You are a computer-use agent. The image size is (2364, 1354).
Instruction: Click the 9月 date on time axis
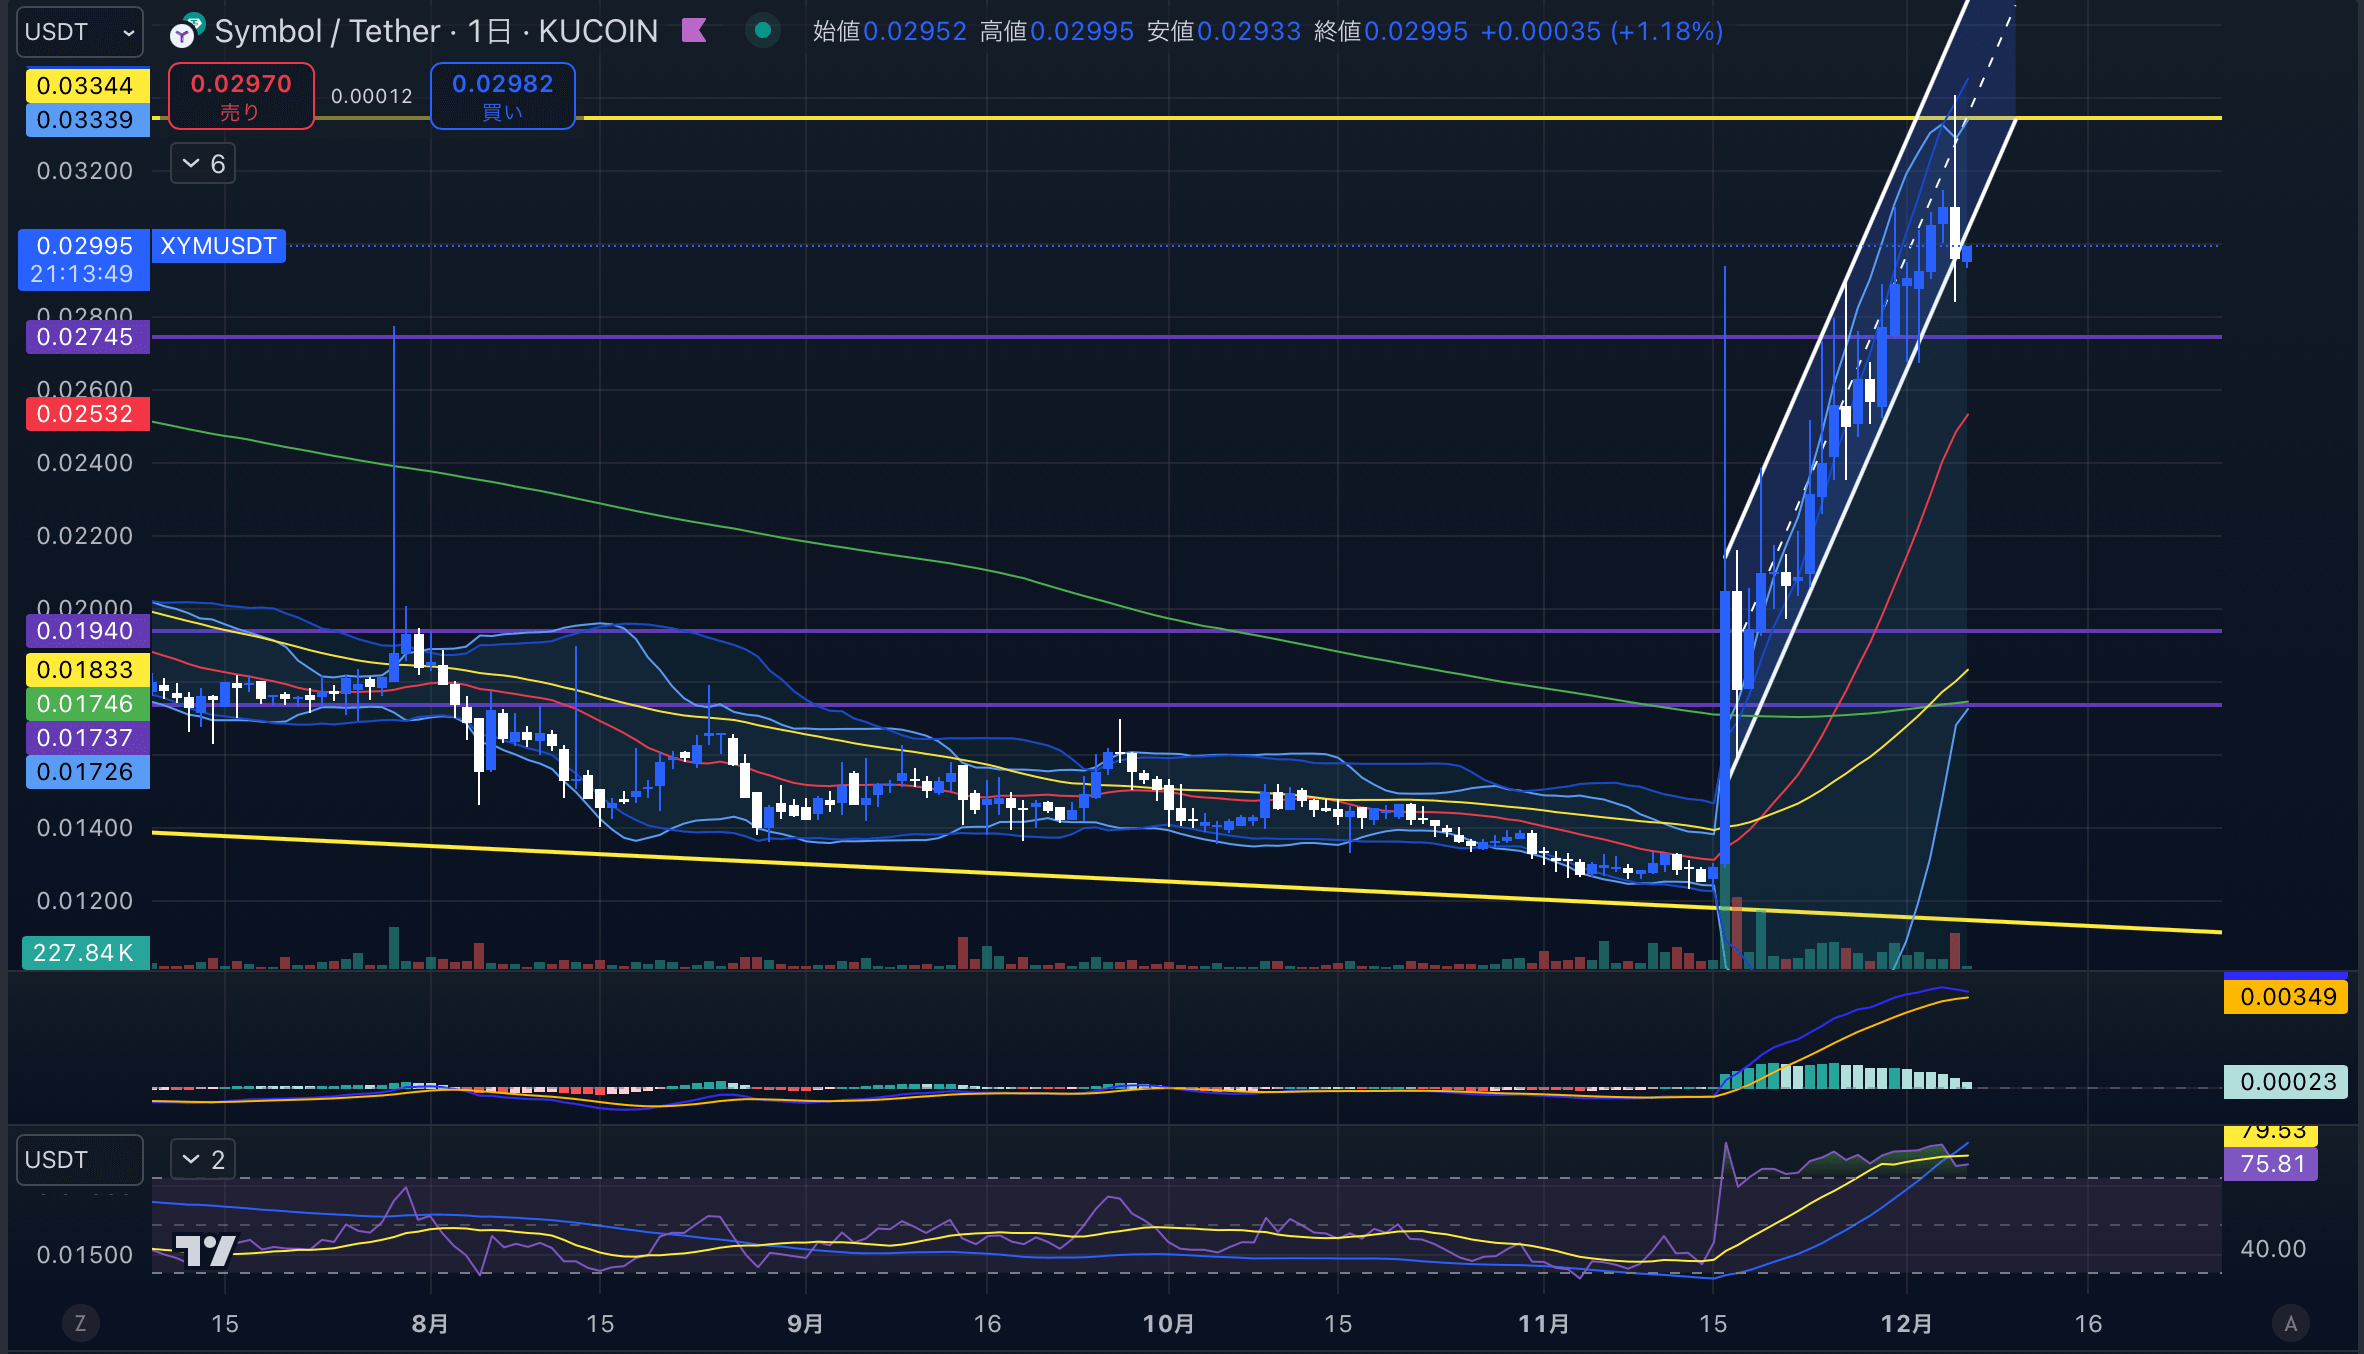805,1324
